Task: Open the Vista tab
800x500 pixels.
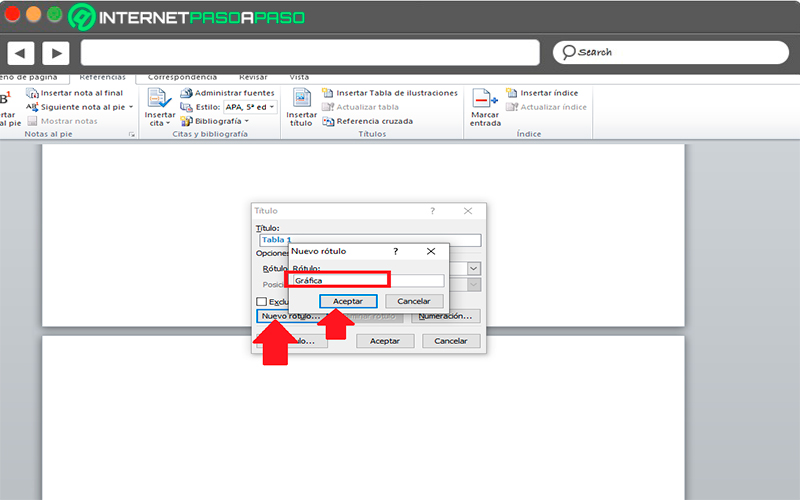Action: (x=299, y=78)
